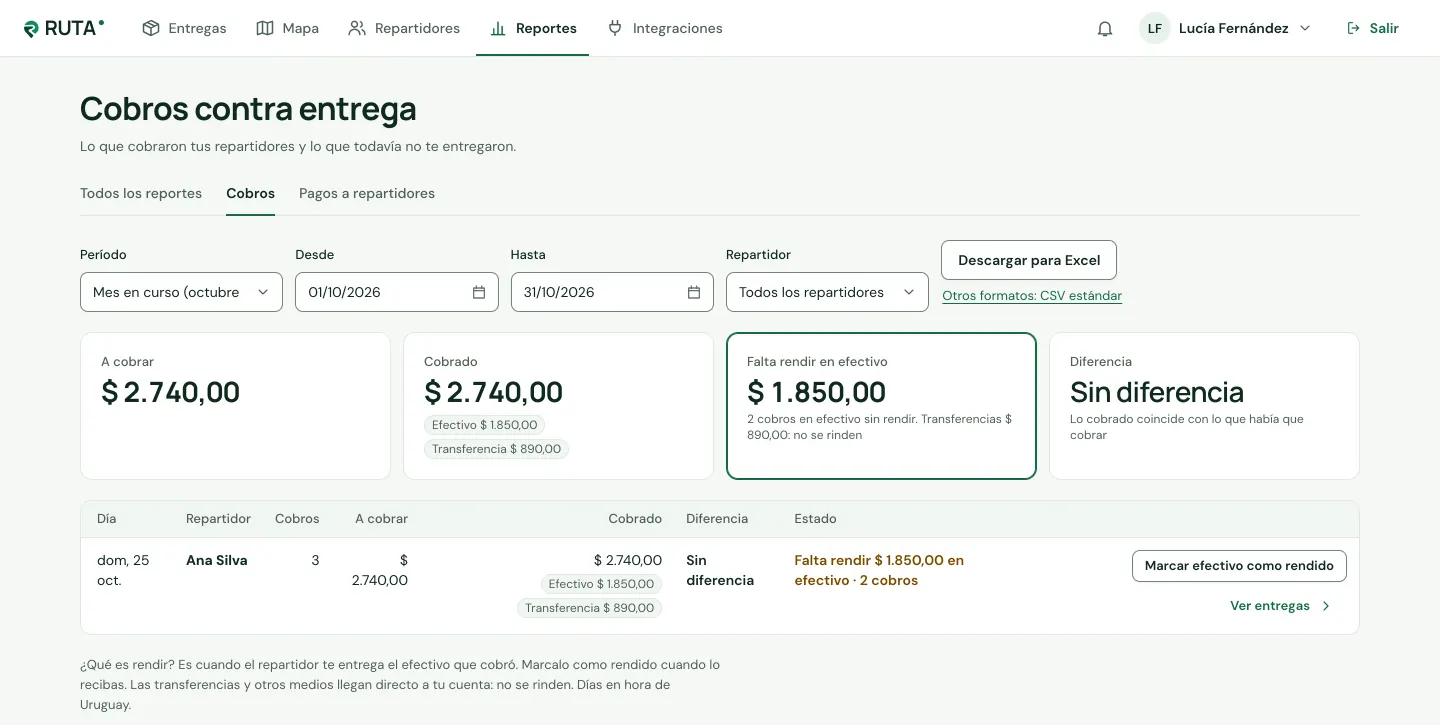Click the Entregas package icon
Image resolution: width=1440 pixels, height=725 pixels.
[x=151, y=28]
